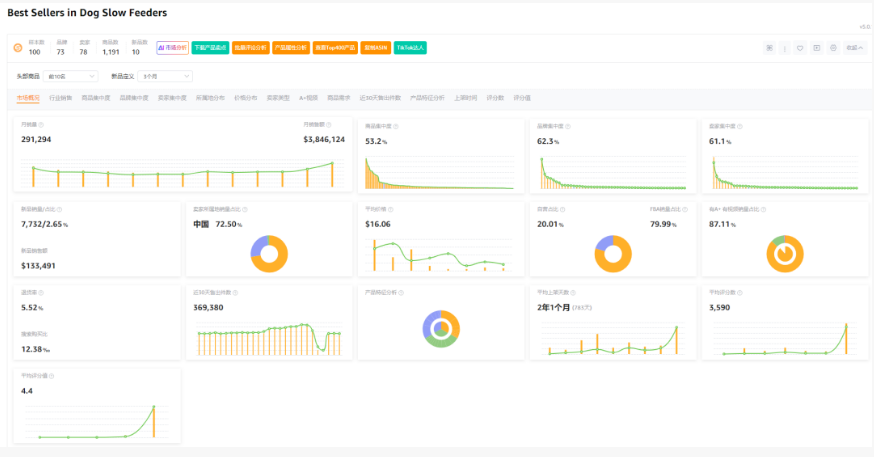Click help icon in the 3,590 average ratings card
Viewport: 874px width, 457px height.
click(x=740, y=293)
